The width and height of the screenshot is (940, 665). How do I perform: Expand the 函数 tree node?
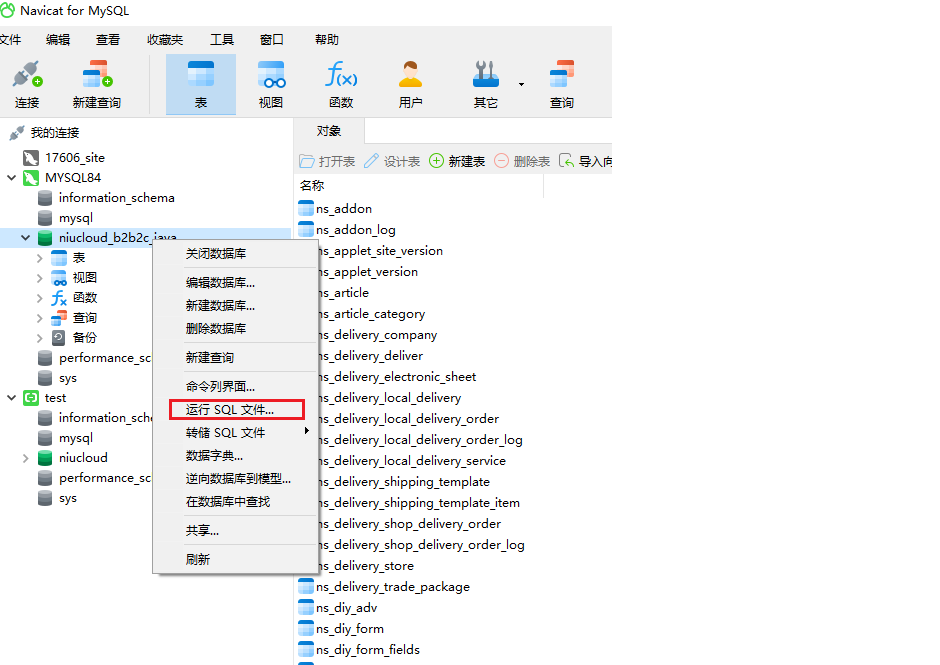coord(40,298)
